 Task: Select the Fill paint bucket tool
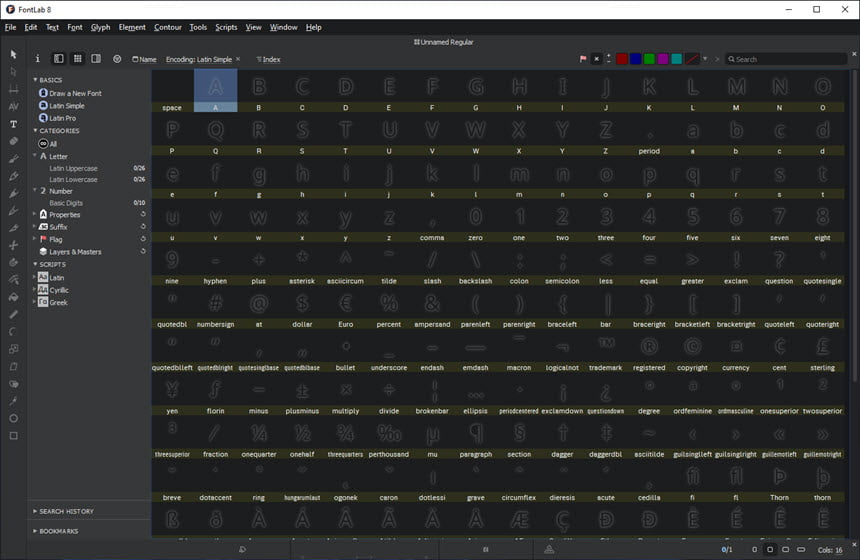tap(13, 297)
